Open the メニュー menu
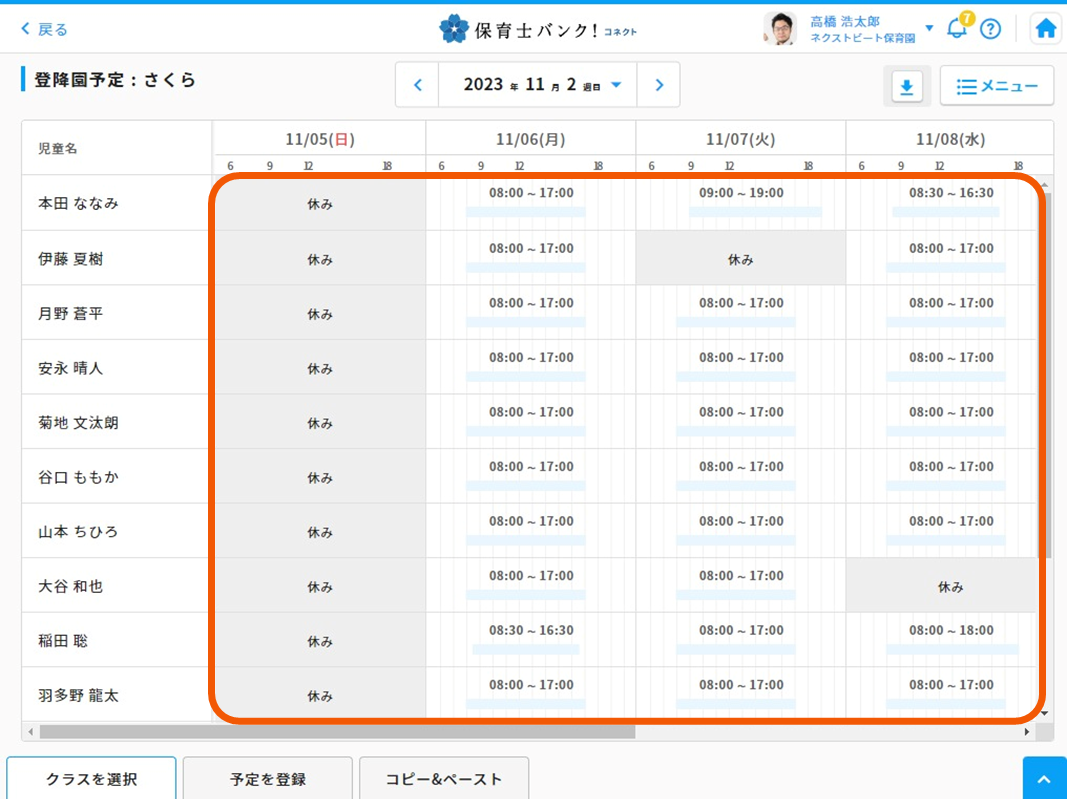1067x800 pixels. (x=996, y=87)
